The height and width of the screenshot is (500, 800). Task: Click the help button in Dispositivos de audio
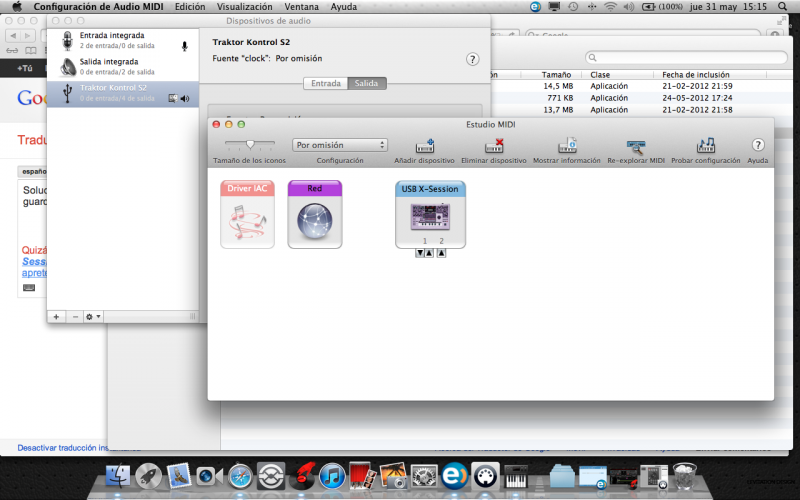(x=472, y=59)
